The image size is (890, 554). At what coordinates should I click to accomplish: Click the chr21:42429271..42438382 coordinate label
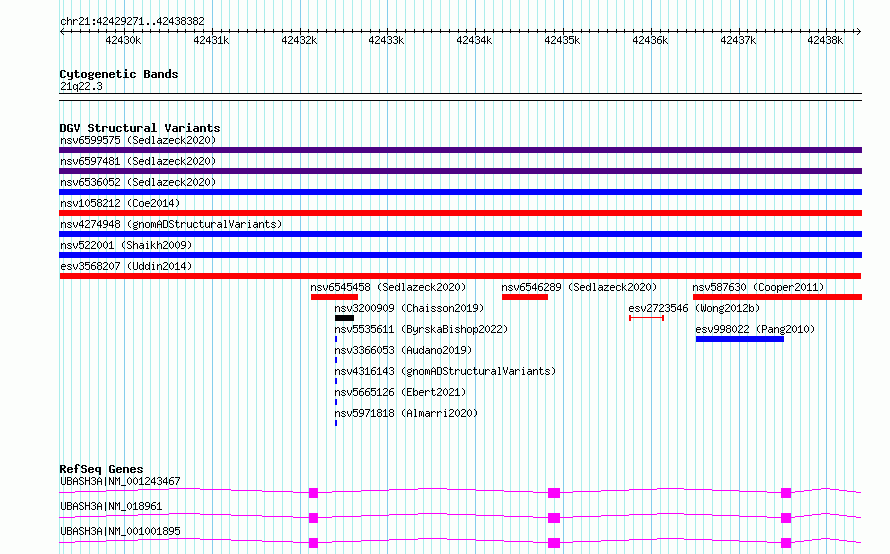pyautogui.click(x=132, y=22)
